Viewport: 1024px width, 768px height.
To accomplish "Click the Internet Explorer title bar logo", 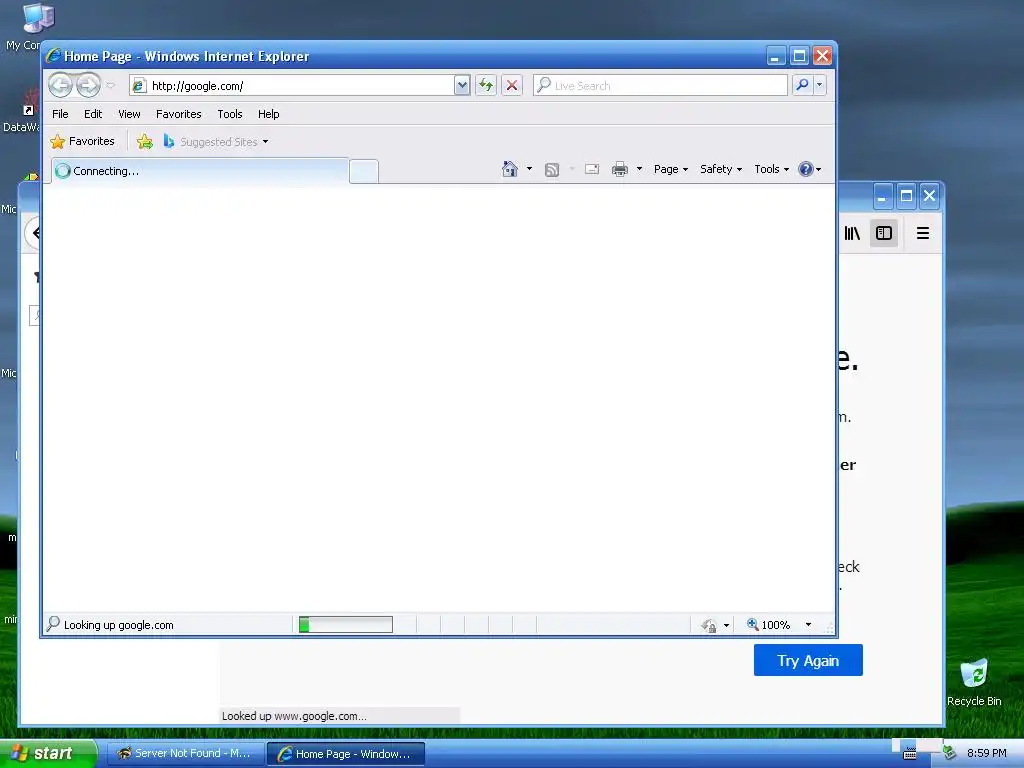I will (53, 56).
